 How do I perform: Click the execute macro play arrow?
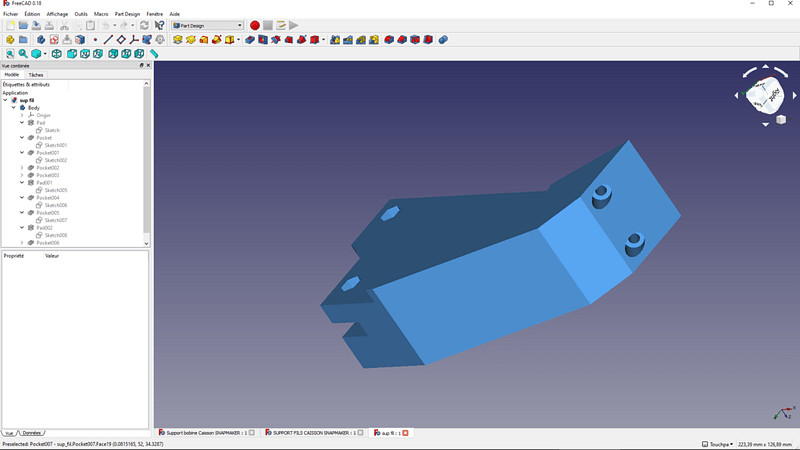(293, 26)
